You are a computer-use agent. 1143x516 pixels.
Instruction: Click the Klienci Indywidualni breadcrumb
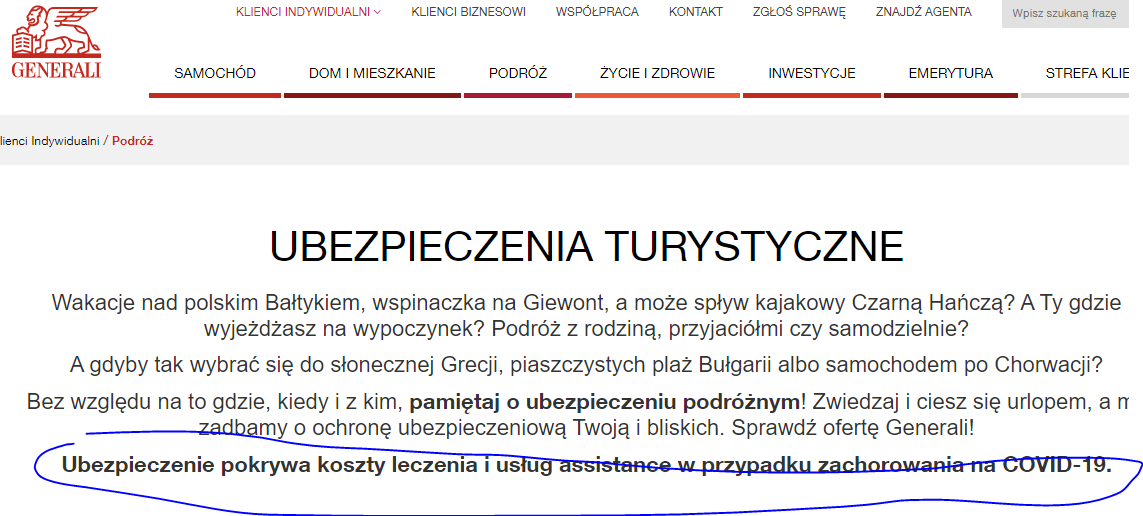click(50, 141)
